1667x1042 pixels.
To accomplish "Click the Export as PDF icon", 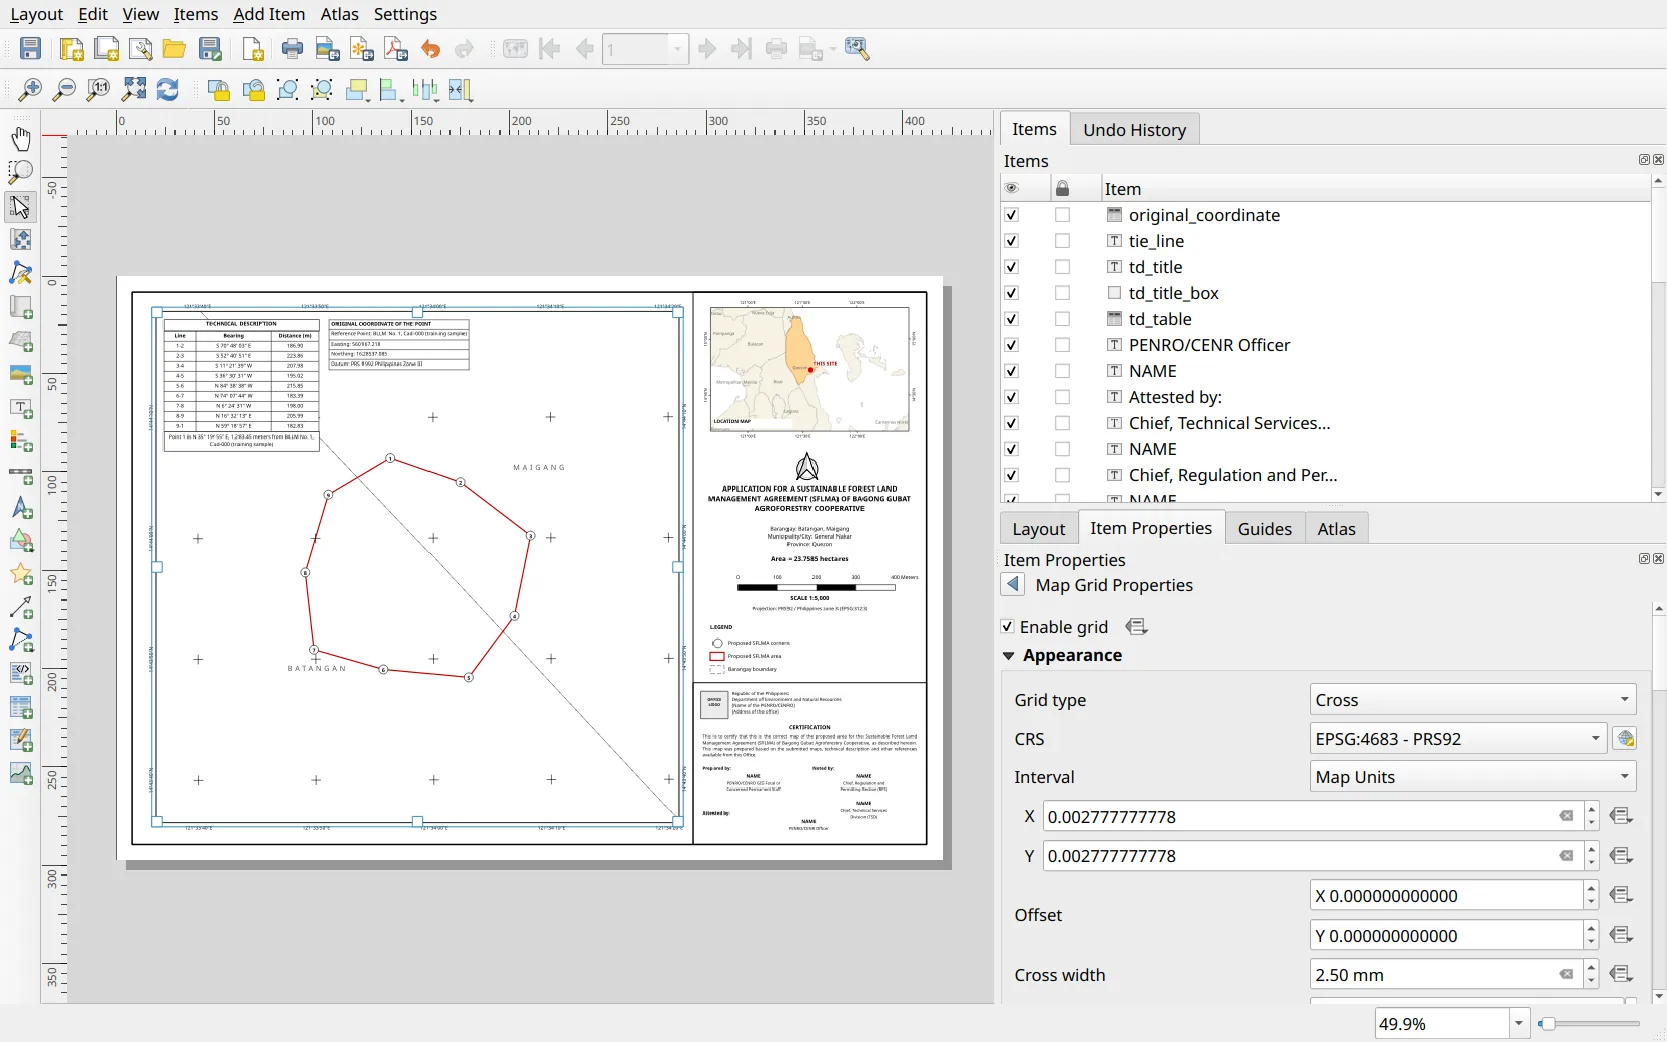I will point(396,49).
